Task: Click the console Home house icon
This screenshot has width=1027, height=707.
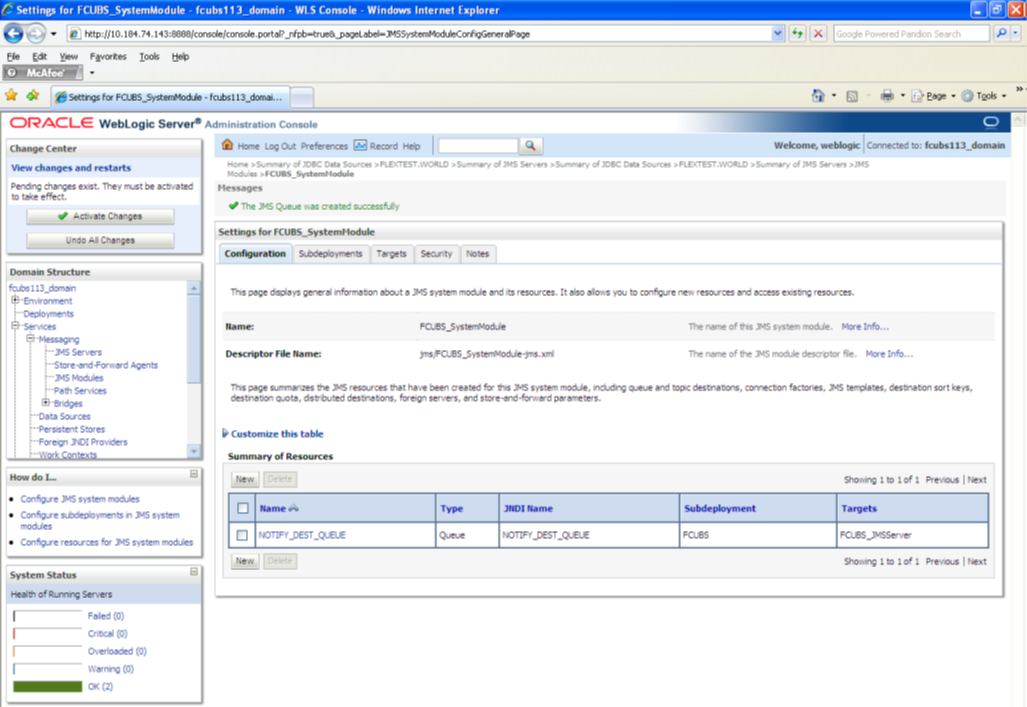Action: pyautogui.click(x=227, y=145)
